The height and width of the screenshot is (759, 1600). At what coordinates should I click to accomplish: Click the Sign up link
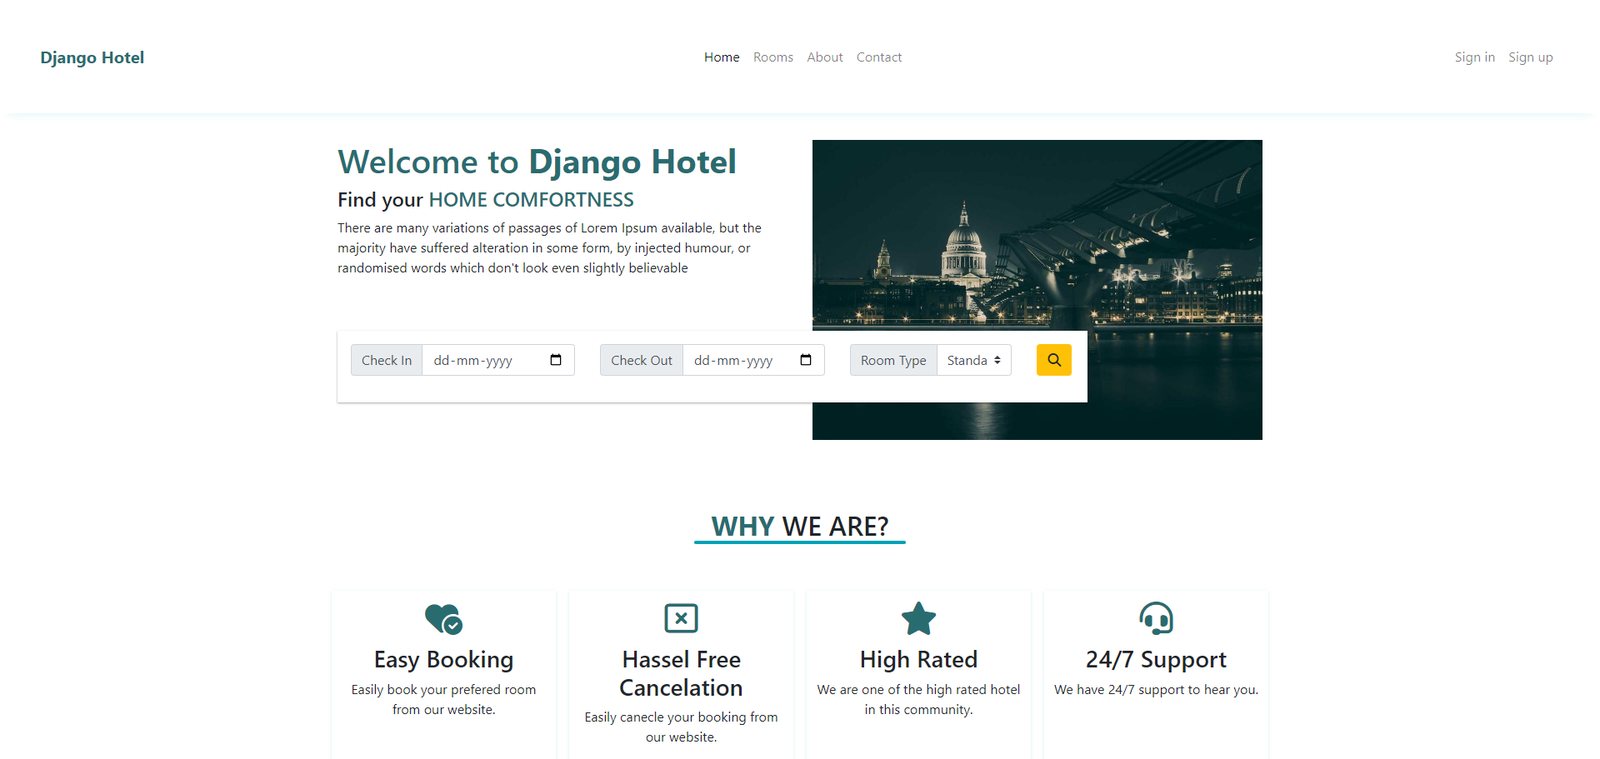[x=1531, y=57]
